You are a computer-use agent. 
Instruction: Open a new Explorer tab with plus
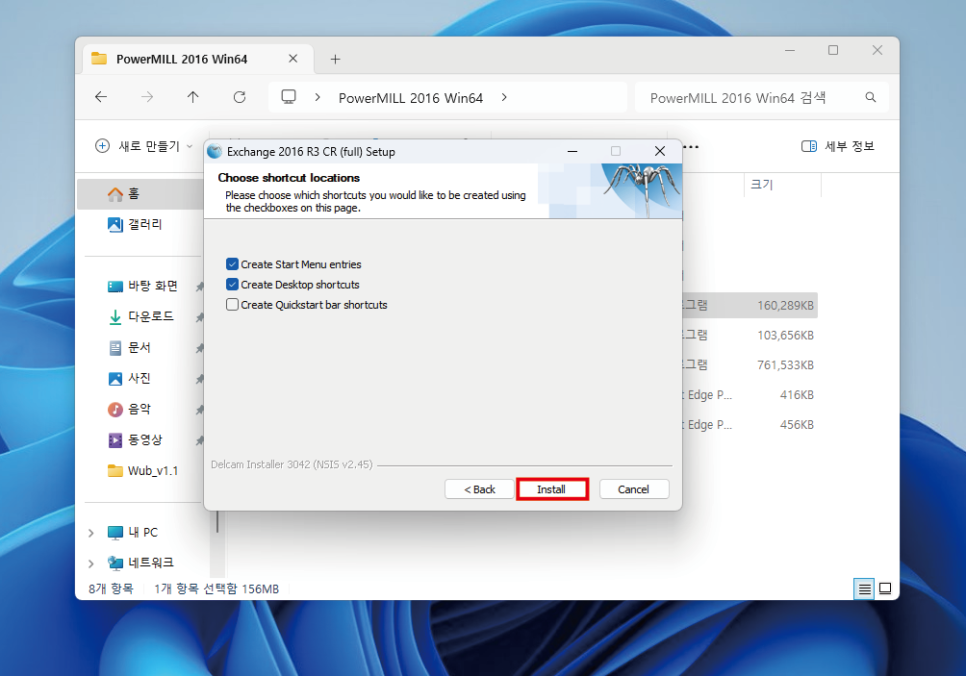click(x=335, y=59)
